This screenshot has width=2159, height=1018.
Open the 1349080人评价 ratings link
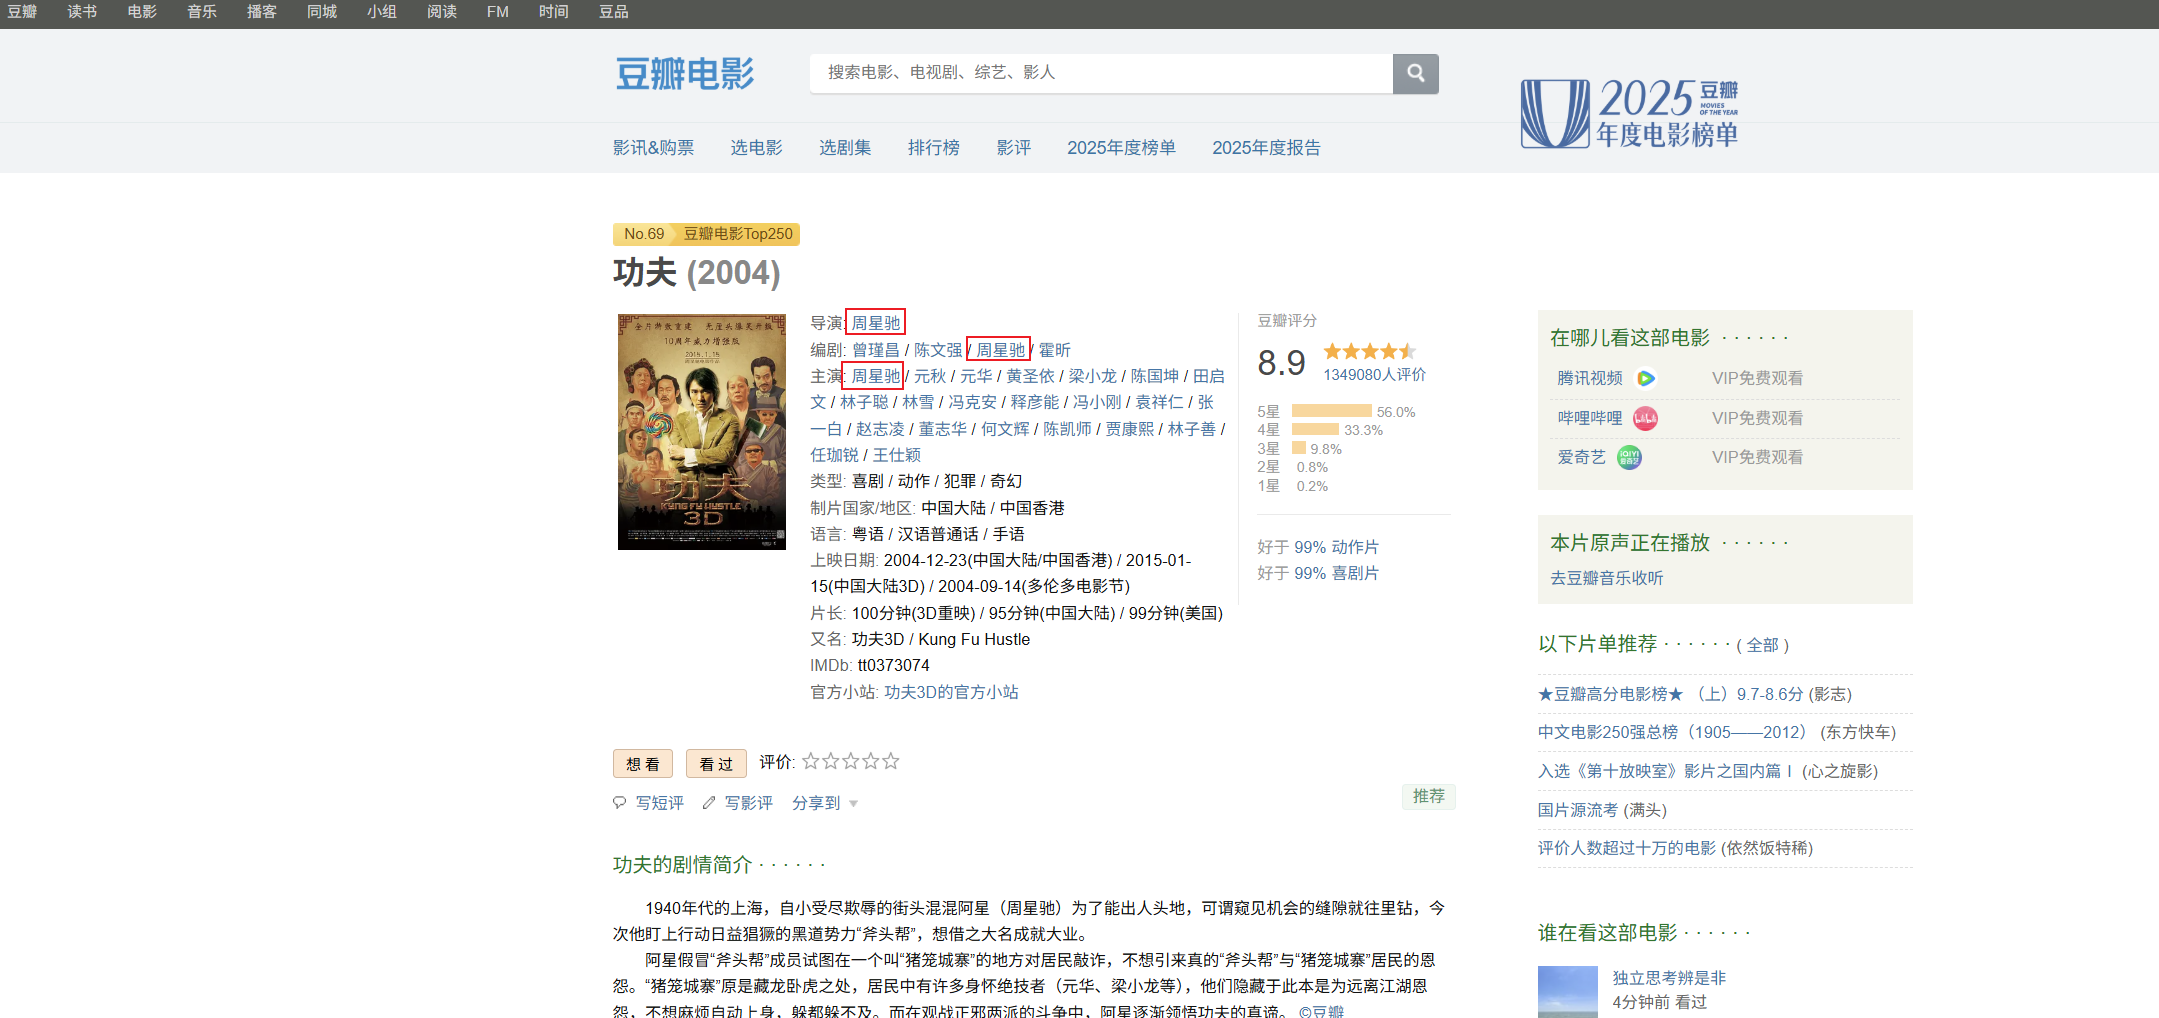(x=1375, y=375)
